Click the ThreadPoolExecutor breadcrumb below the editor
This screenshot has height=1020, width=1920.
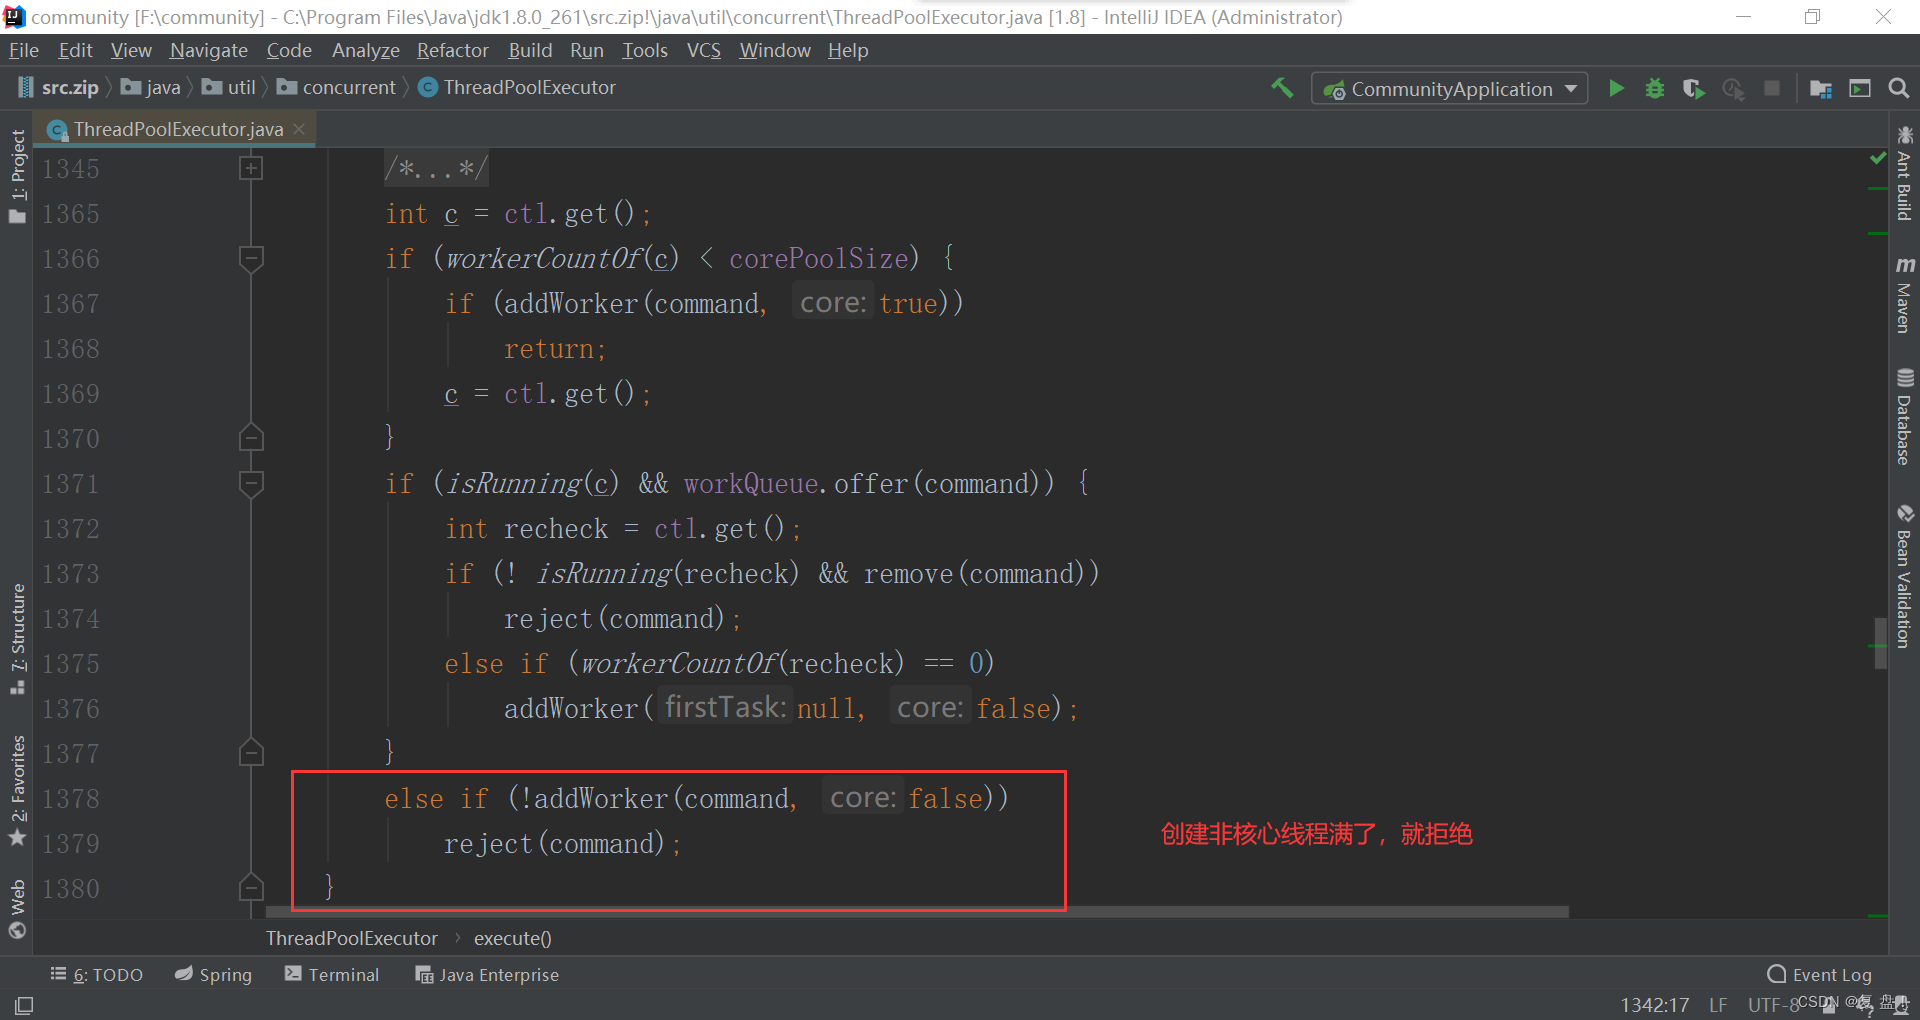pos(352,938)
